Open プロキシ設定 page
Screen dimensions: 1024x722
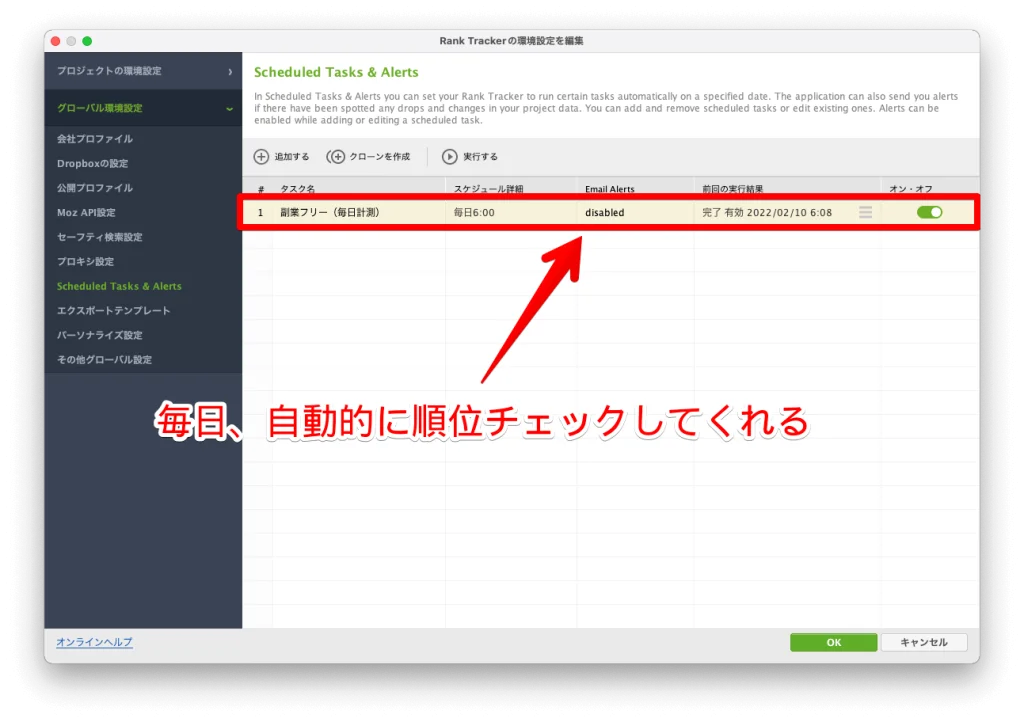(86, 261)
